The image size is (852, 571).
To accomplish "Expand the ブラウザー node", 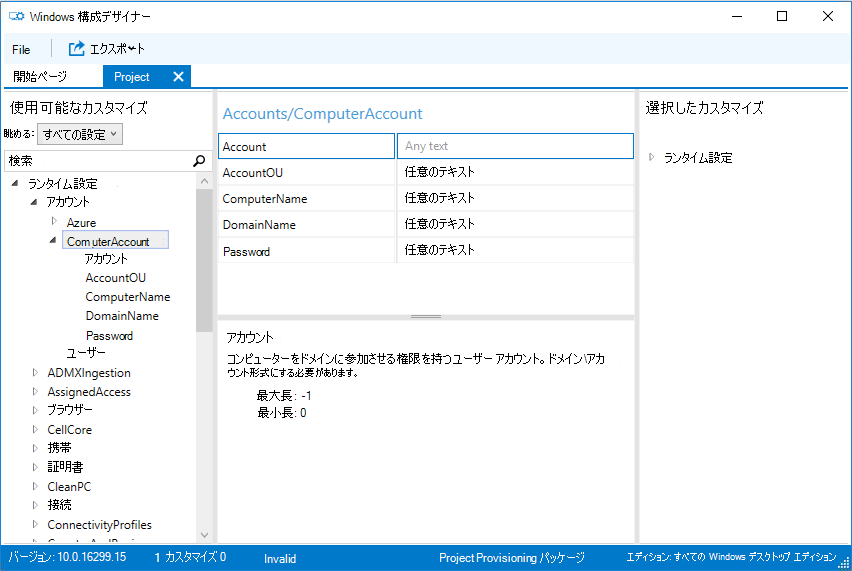I will tap(35, 410).
